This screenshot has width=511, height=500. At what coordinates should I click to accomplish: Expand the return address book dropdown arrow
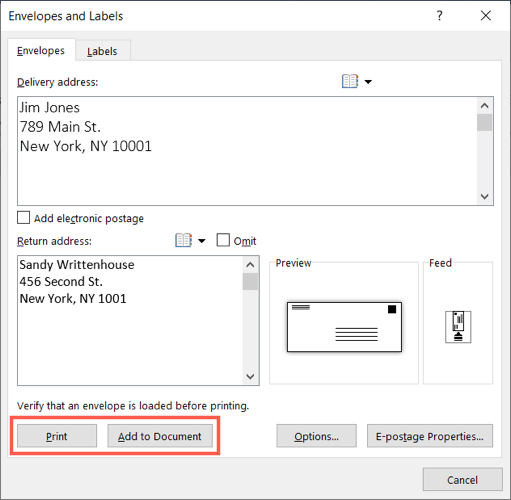click(202, 241)
